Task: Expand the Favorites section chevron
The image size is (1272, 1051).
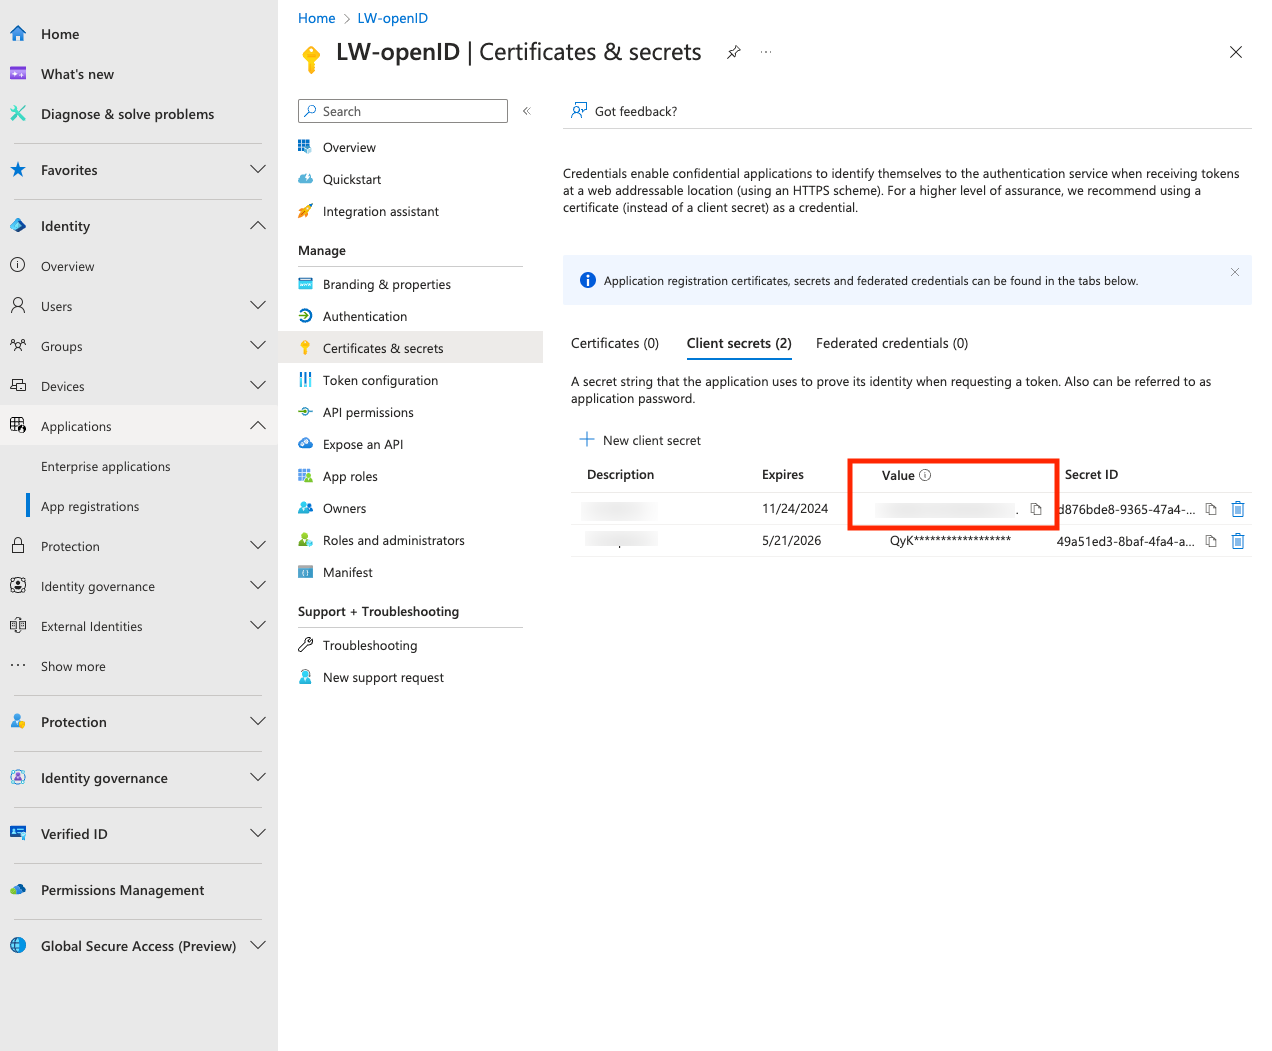Action: pyautogui.click(x=258, y=169)
